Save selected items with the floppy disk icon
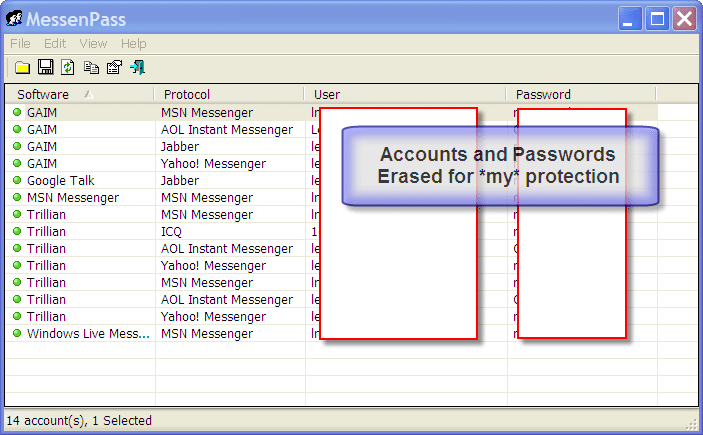This screenshot has height=435, width=703. [45, 67]
